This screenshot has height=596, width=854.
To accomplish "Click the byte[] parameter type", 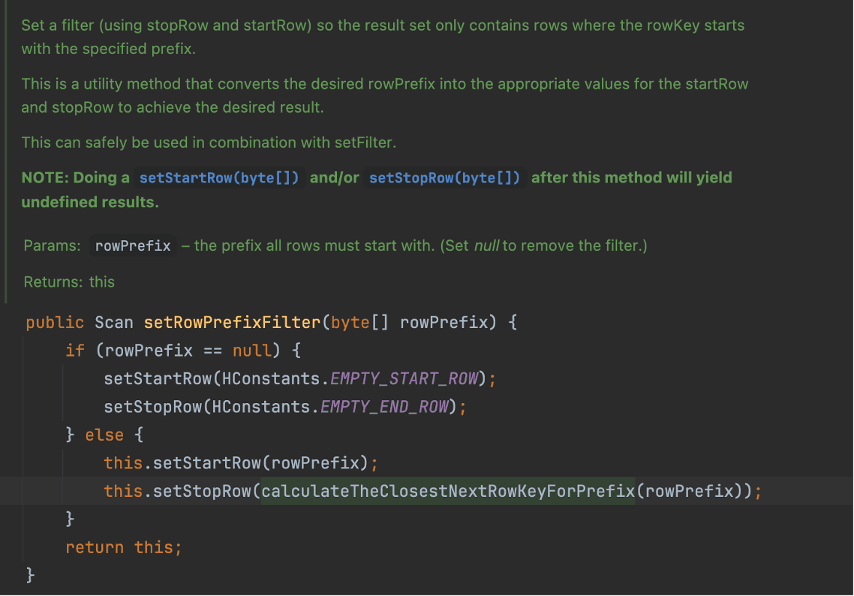I will 359,323.
